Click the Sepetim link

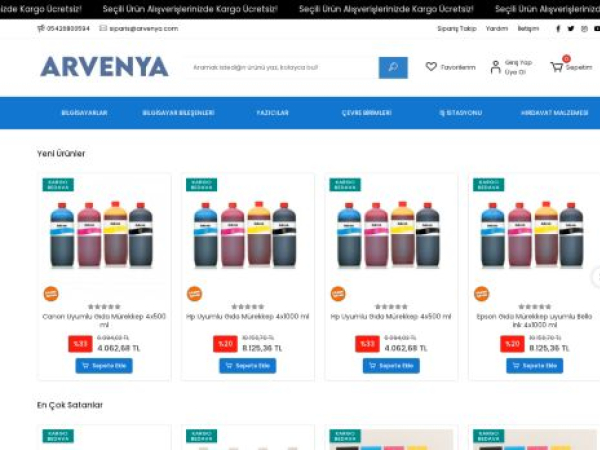(579, 67)
